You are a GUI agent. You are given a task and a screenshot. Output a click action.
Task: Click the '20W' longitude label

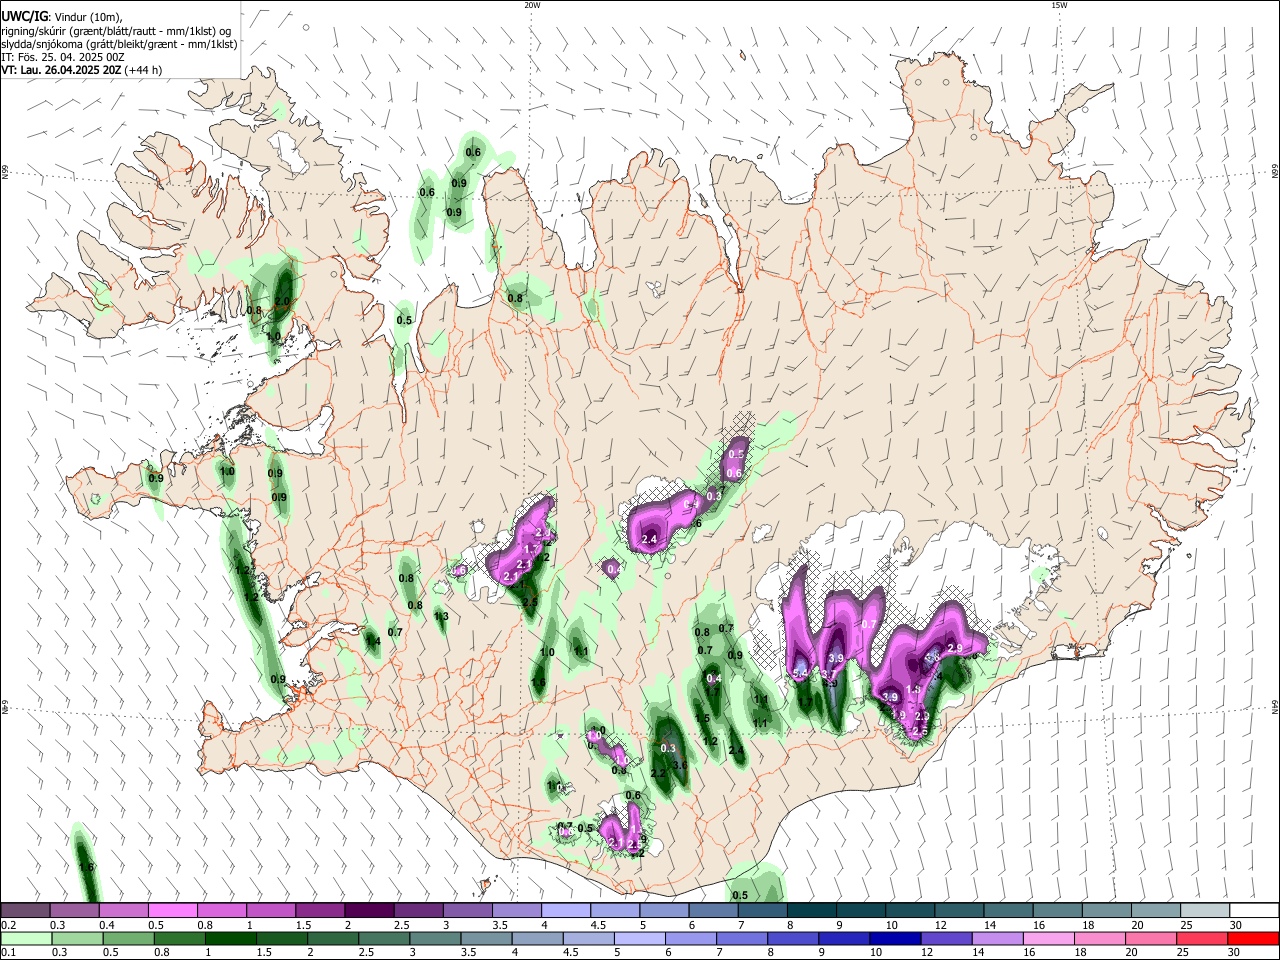(x=532, y=5)
